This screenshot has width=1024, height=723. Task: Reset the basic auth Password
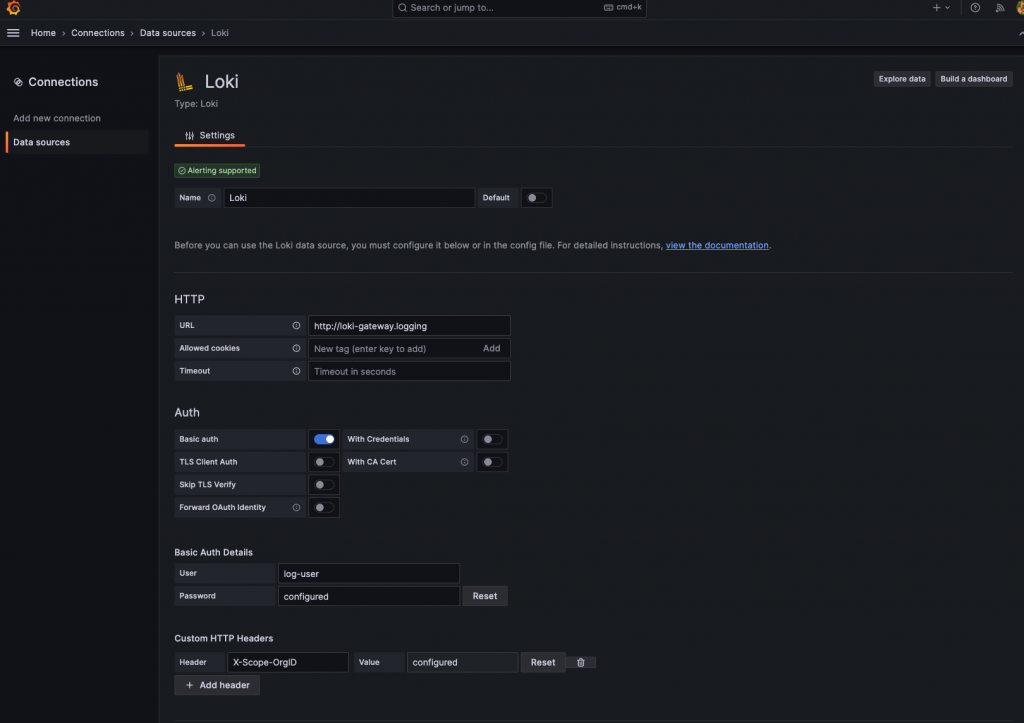click(x=485, y=596)
